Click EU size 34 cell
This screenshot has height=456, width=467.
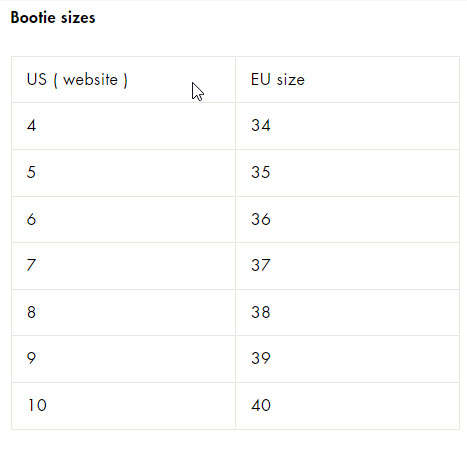pyautogui.click(x=348, y=126)
